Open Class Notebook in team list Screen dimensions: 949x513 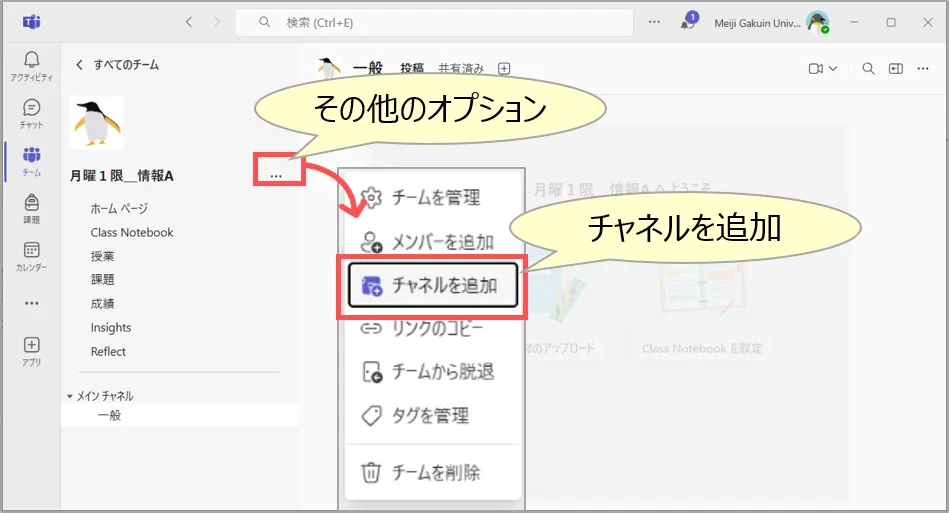(132, 232)
